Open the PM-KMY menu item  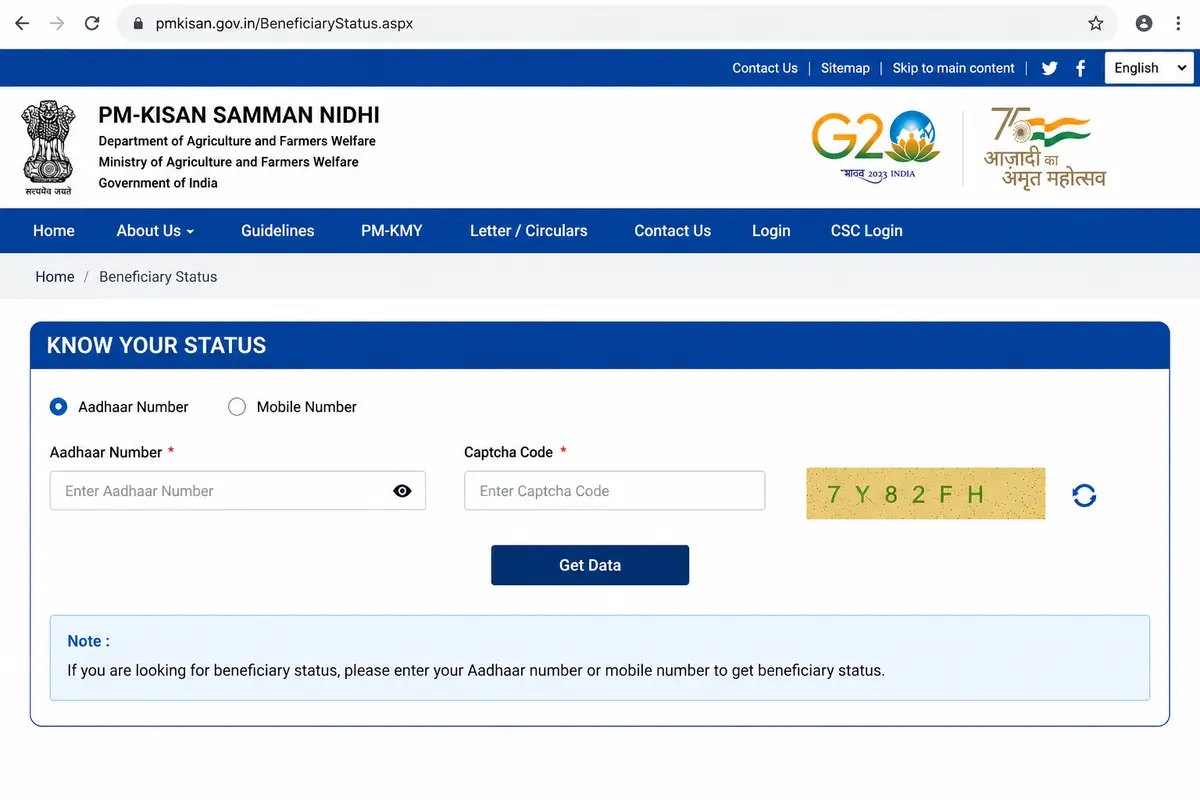[392, 230]
